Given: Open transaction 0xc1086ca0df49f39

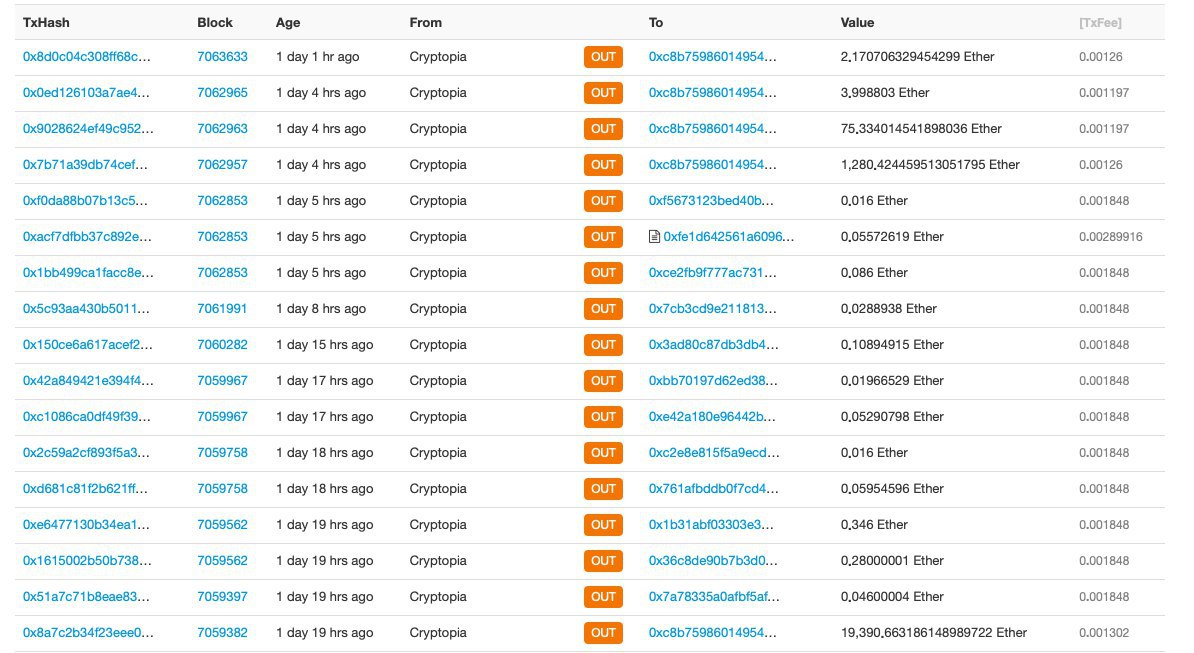Looking at the screenshot, I should [x=87, y=417].
